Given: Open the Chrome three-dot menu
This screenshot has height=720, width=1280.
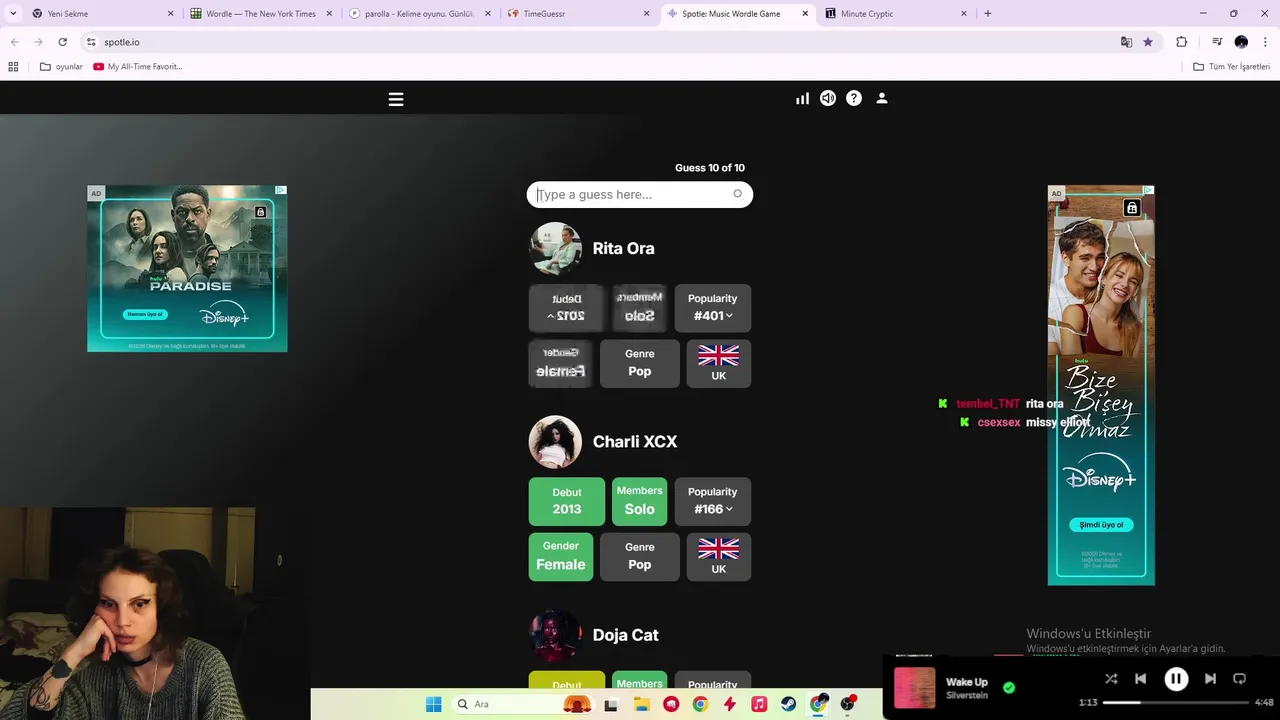Looking at the screenshot, I should (1266, 42).
